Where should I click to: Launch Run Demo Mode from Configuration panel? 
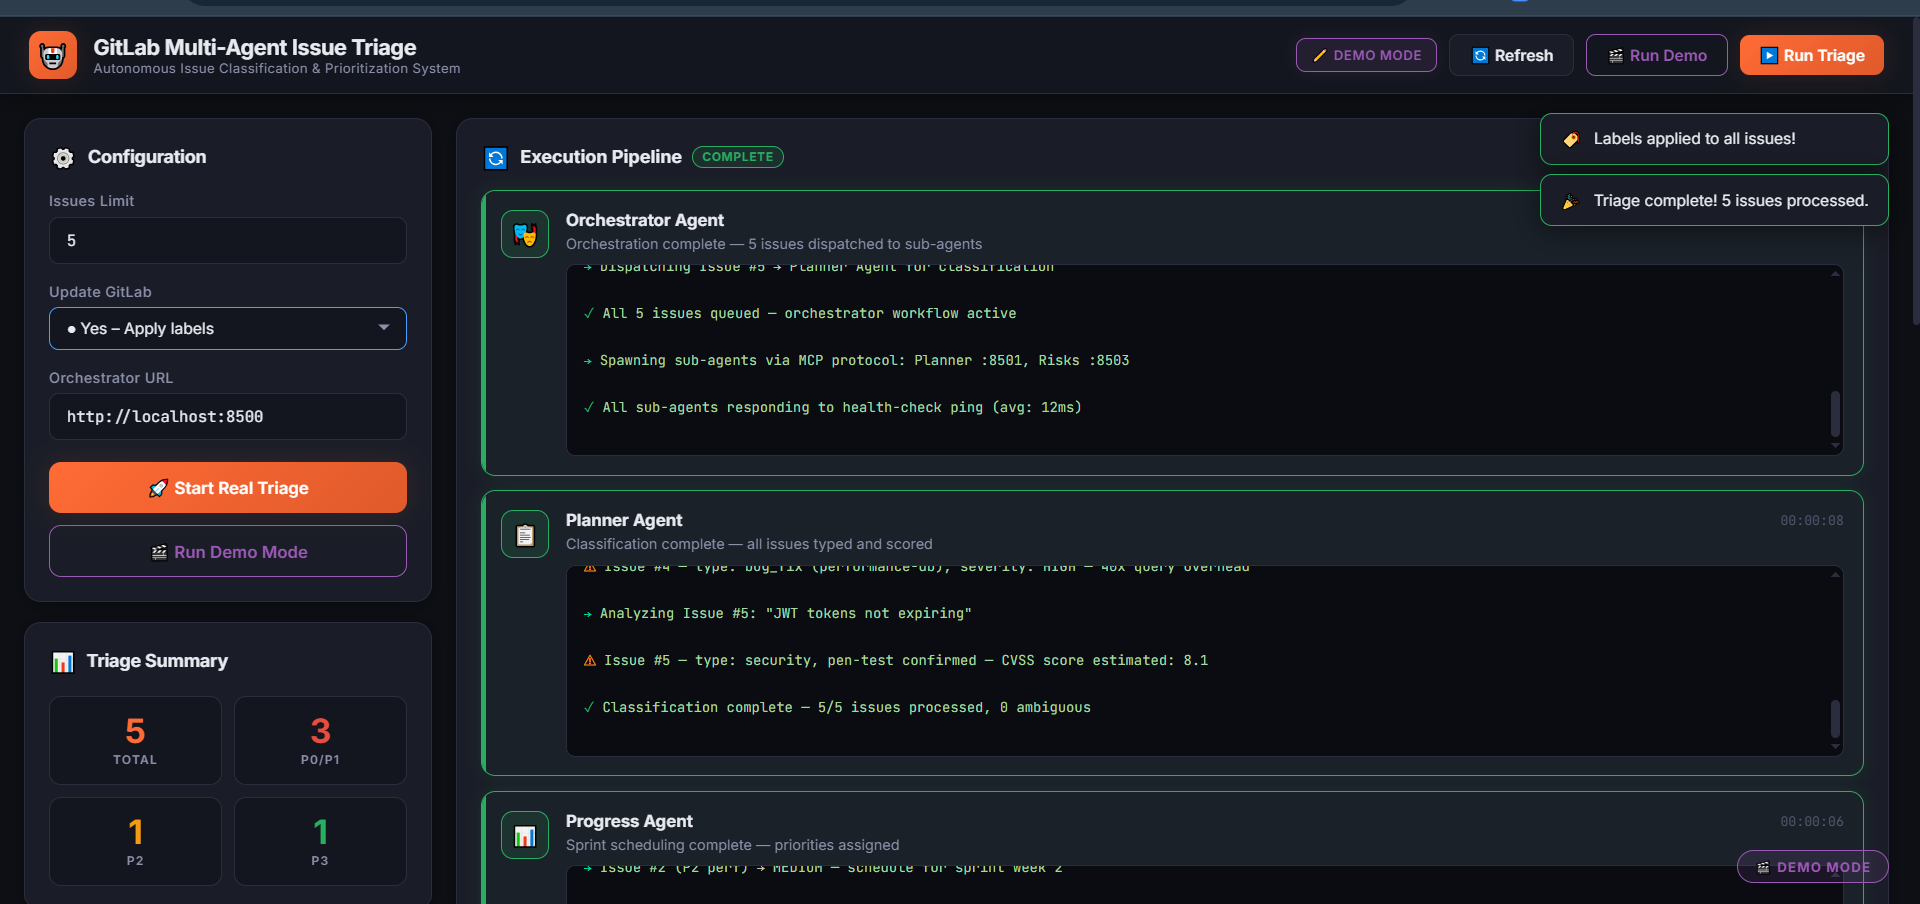click(228, 551)
